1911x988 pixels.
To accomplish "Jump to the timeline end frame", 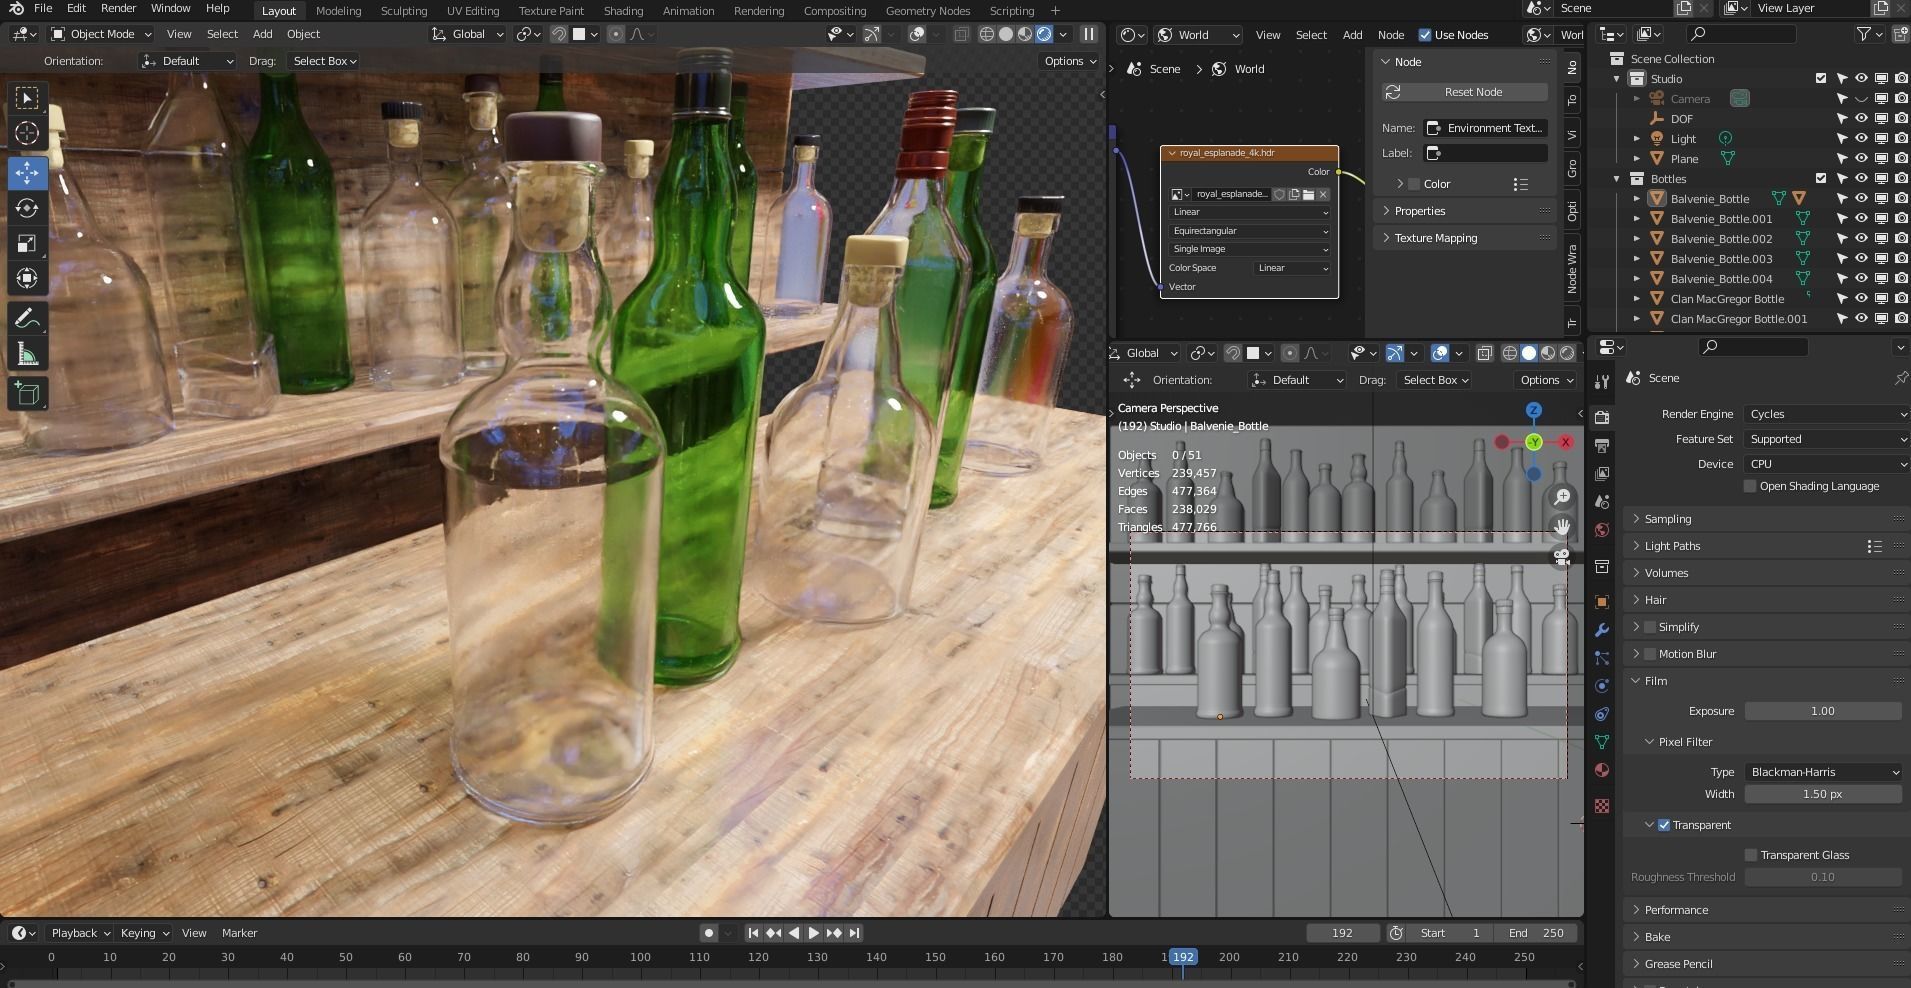I will pyautogui.click(x=854, y=933).
